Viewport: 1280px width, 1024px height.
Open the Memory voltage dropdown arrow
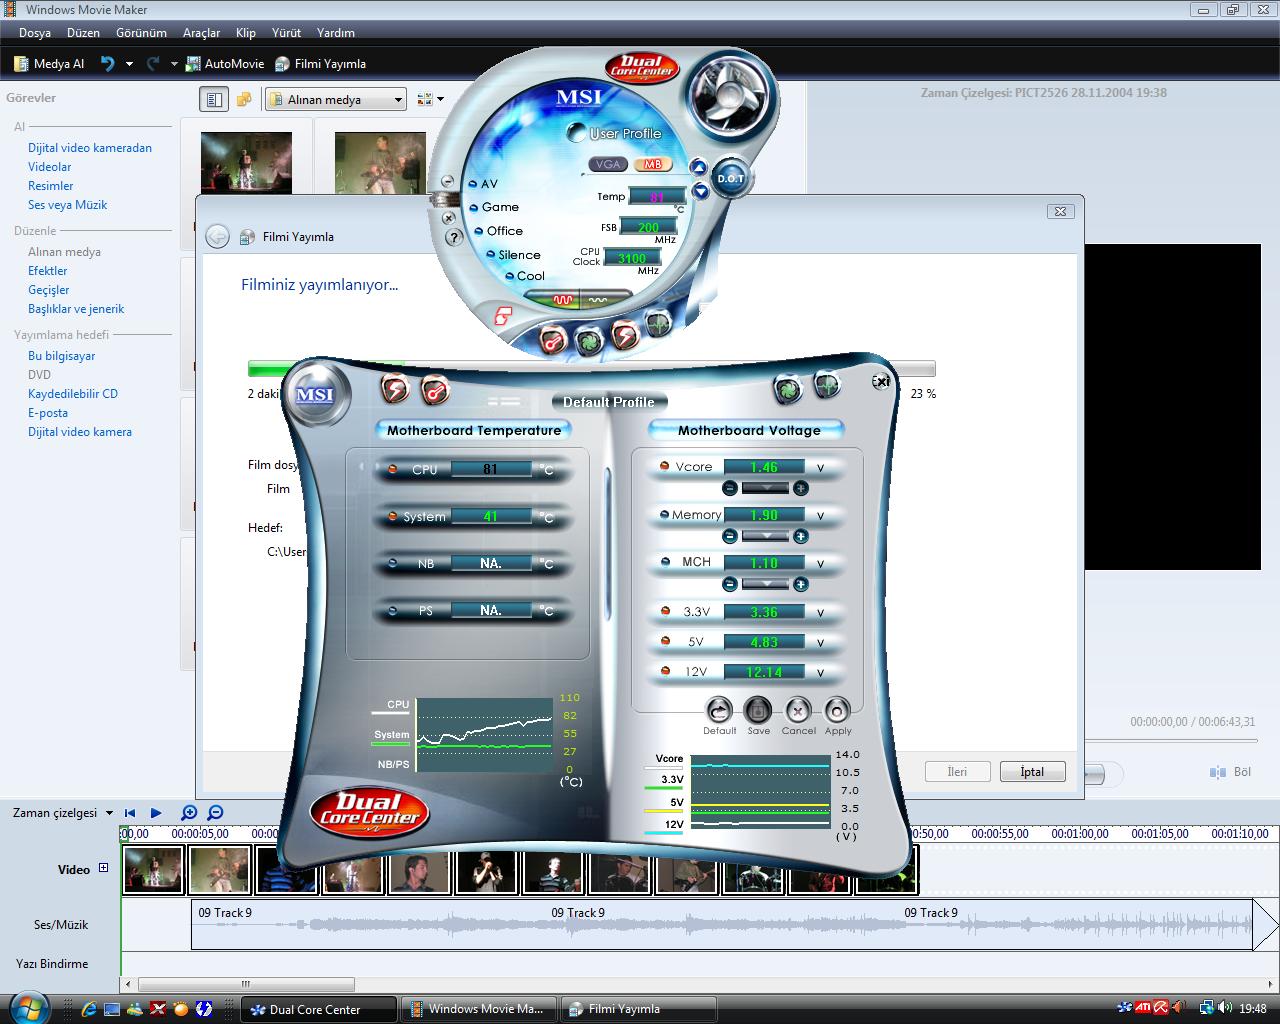[765, 536]
